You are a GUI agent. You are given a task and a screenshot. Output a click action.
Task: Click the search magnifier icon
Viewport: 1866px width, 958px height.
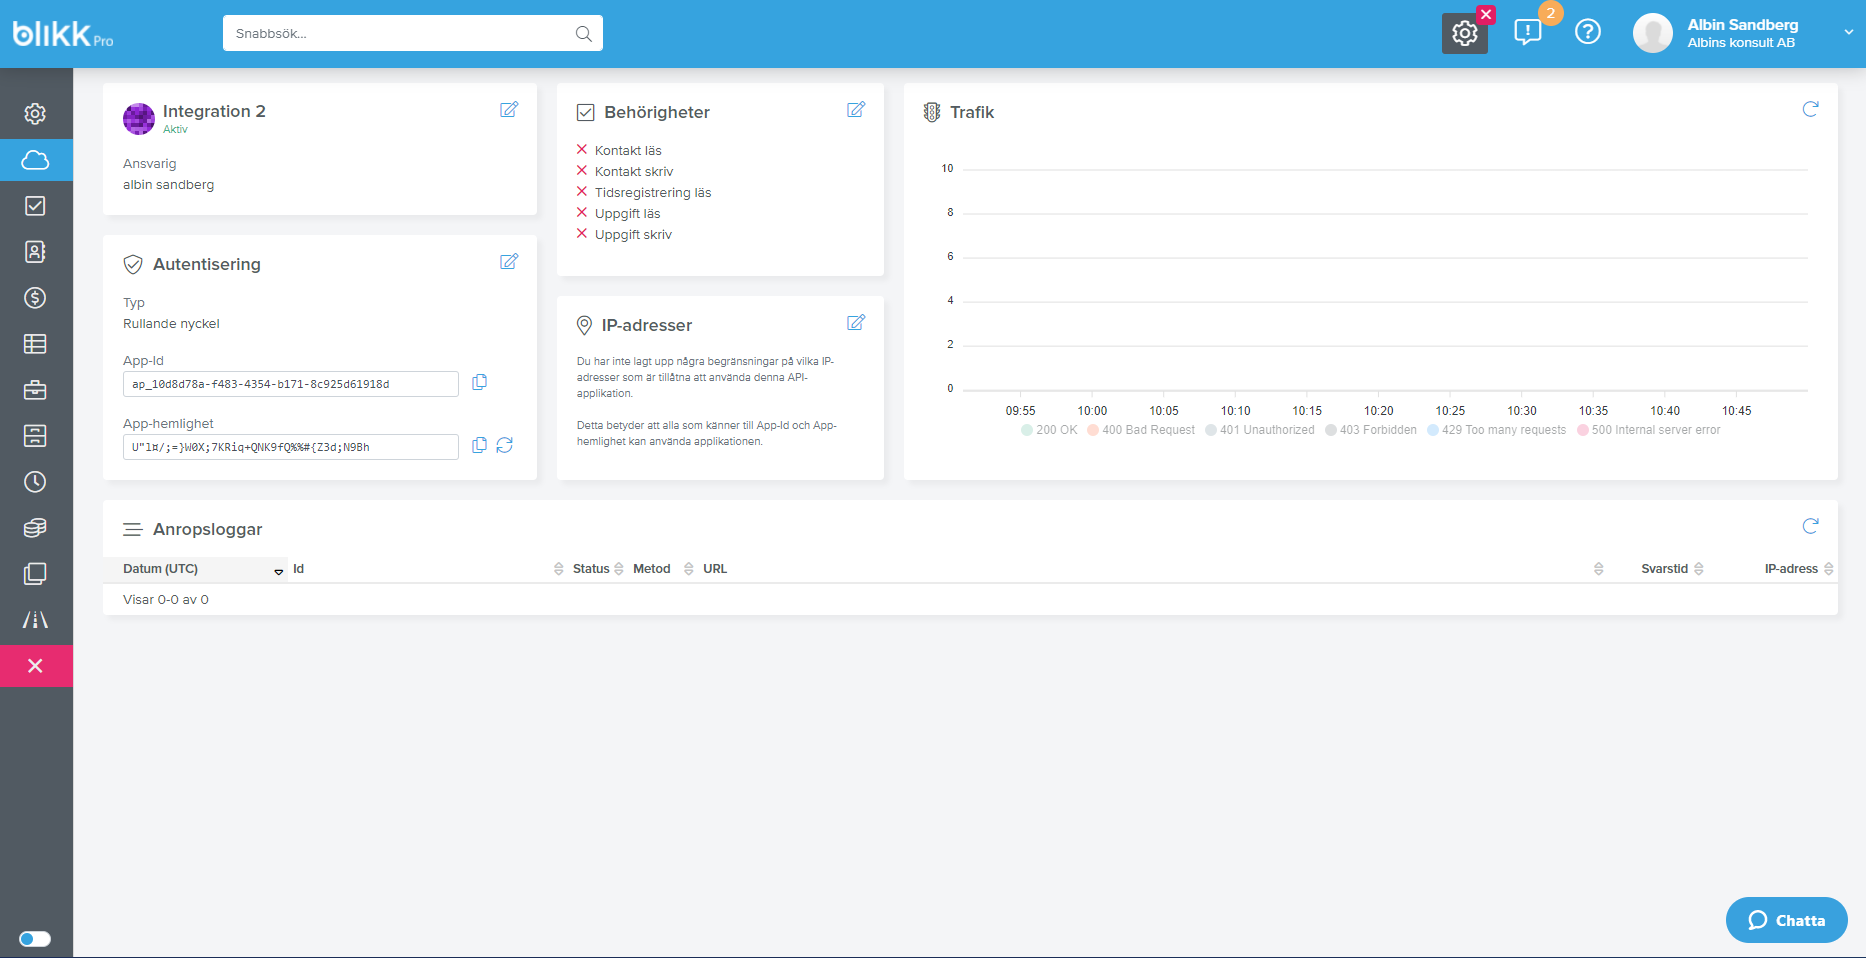(x=584, y=34)
